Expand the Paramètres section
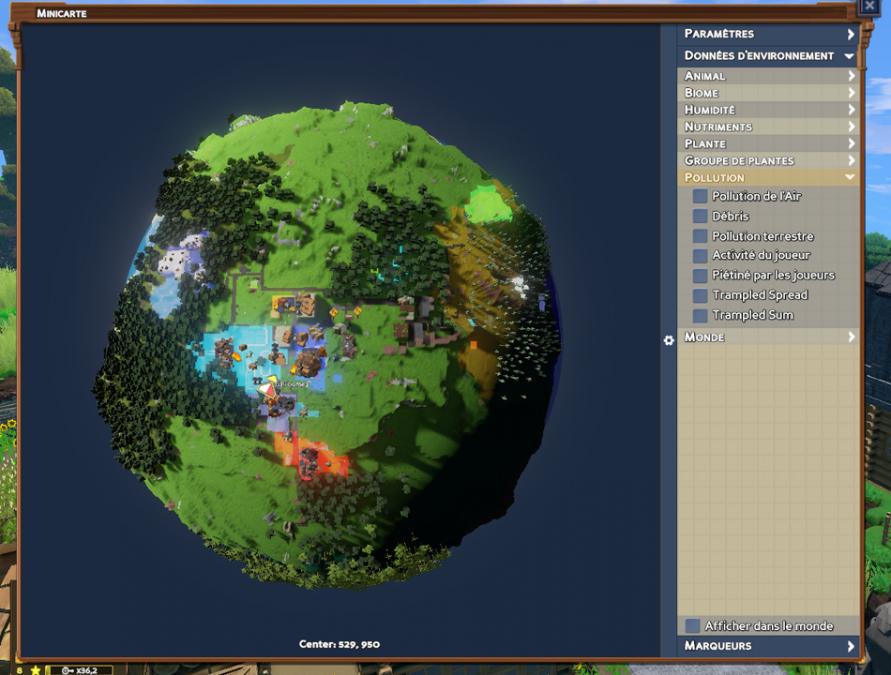The image size is (891, 675). pos(767,34)
